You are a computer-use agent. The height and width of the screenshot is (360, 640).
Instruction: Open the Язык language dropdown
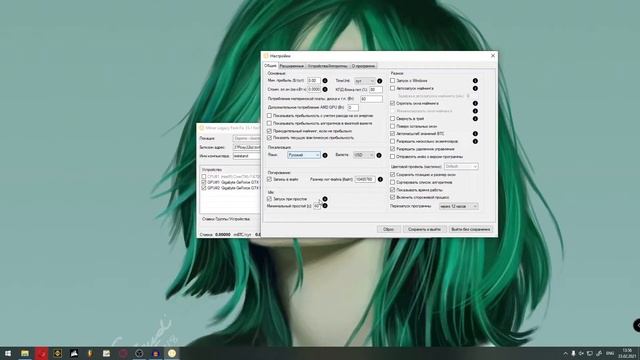coord(304,155)
